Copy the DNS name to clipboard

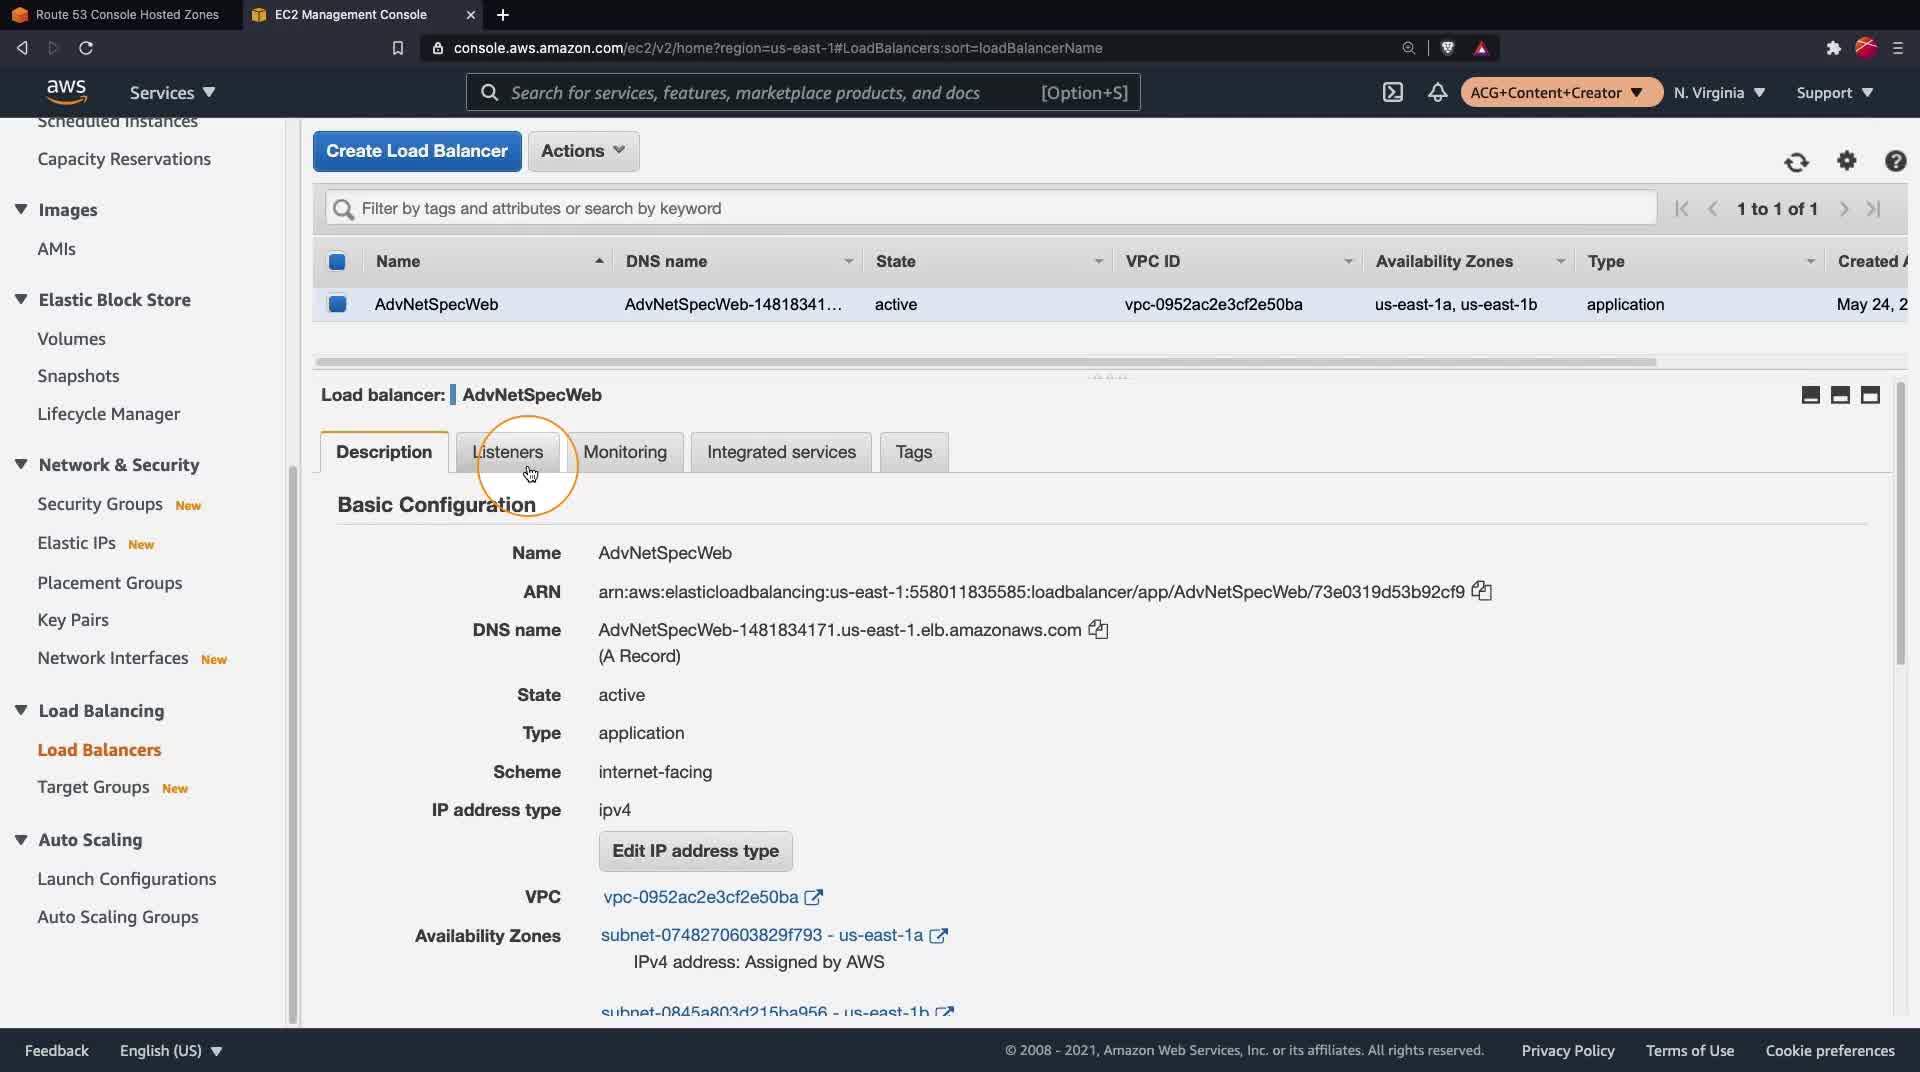pyautogui.click(x=1098, y=629)
